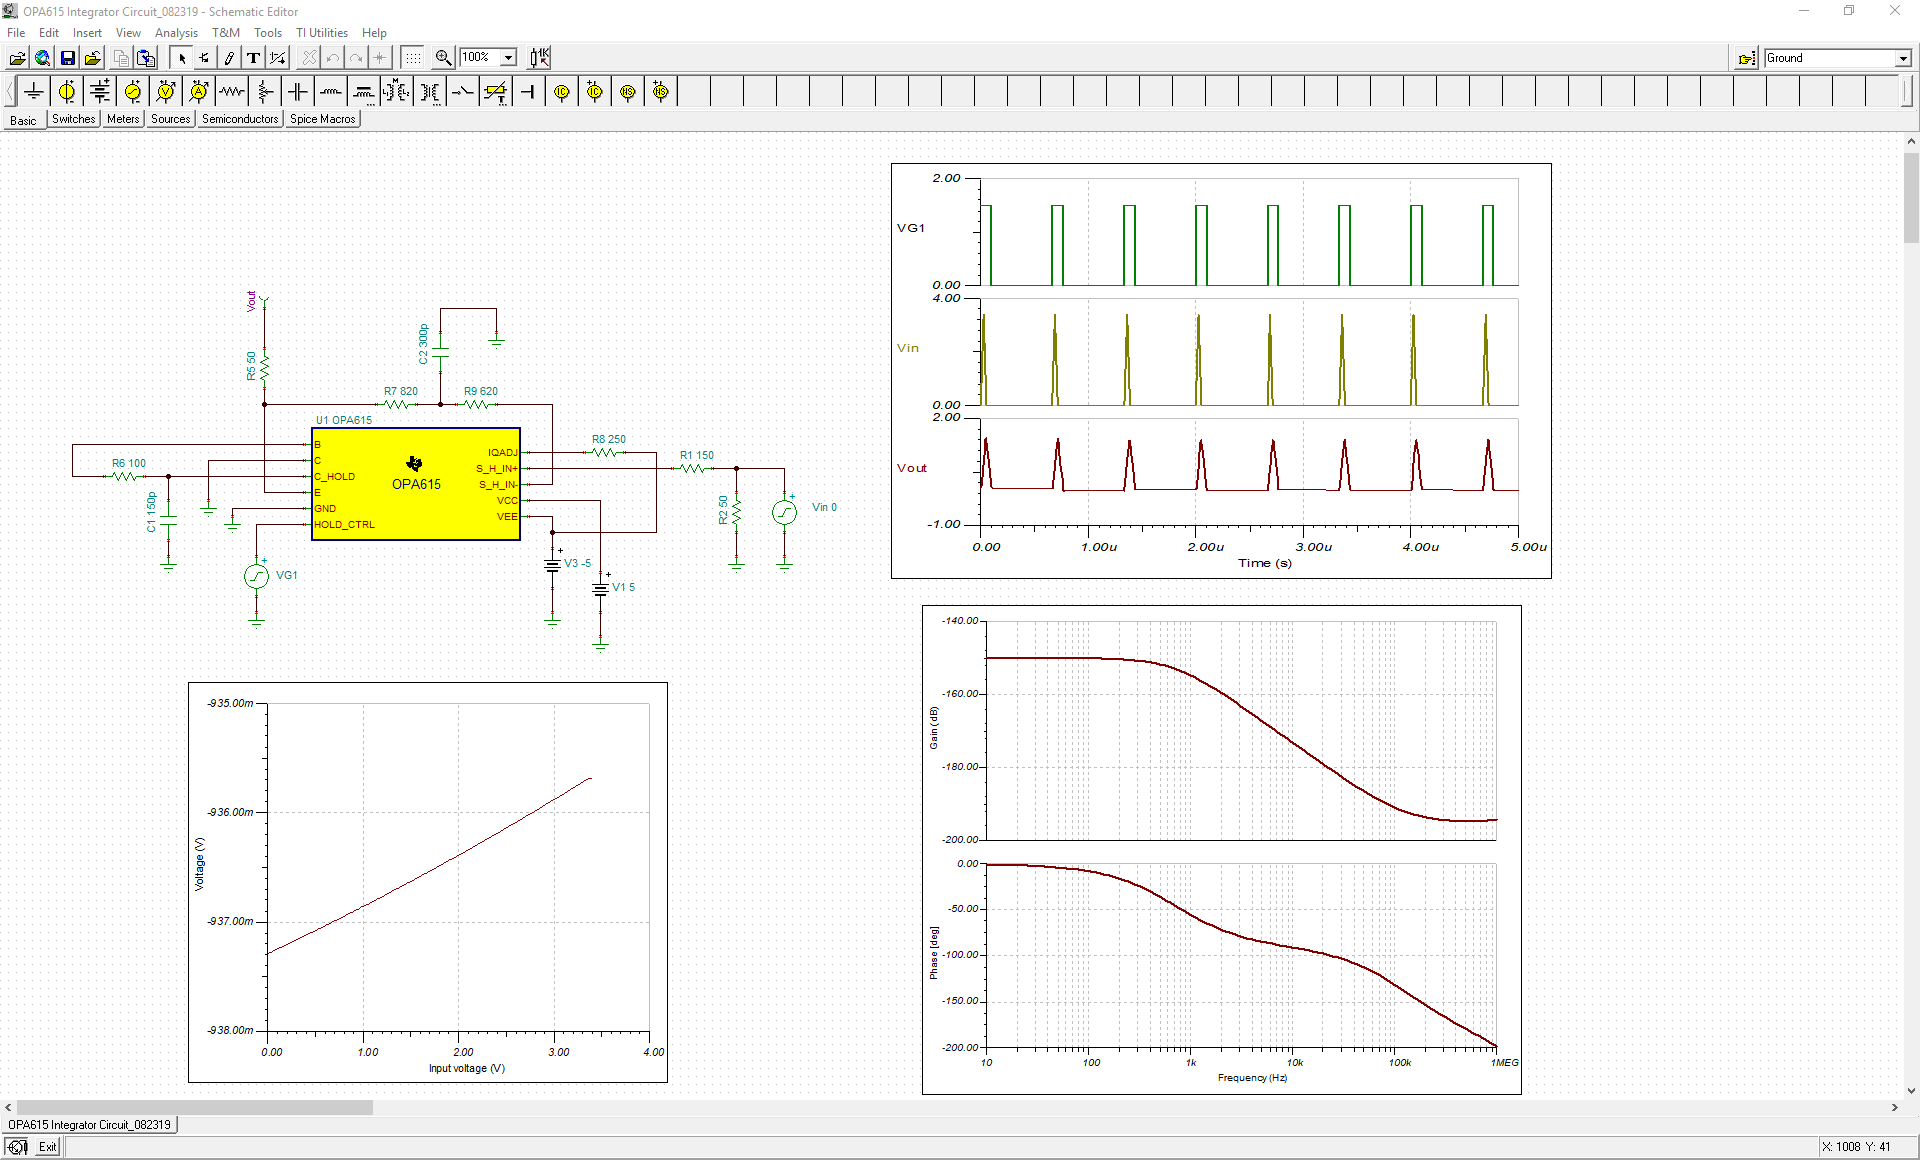
Task: Enable the selection arrow mode
Action: click(182, 58)
